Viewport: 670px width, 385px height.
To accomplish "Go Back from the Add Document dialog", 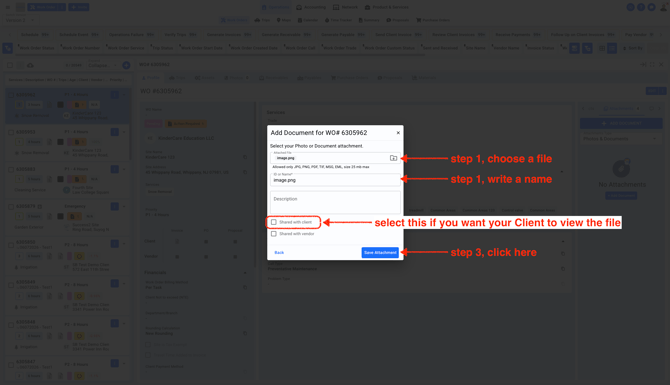I will (279, 253).
